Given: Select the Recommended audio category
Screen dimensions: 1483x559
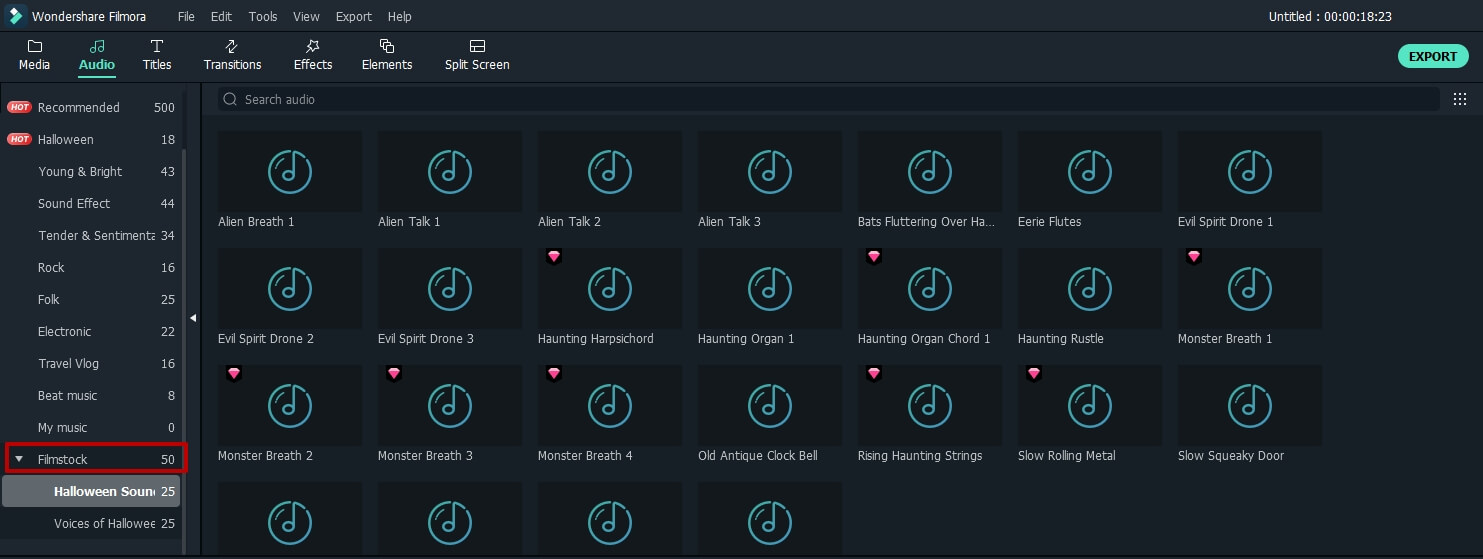Looking at the screenshot, I should pyautogui.click(x=78, y=107).
